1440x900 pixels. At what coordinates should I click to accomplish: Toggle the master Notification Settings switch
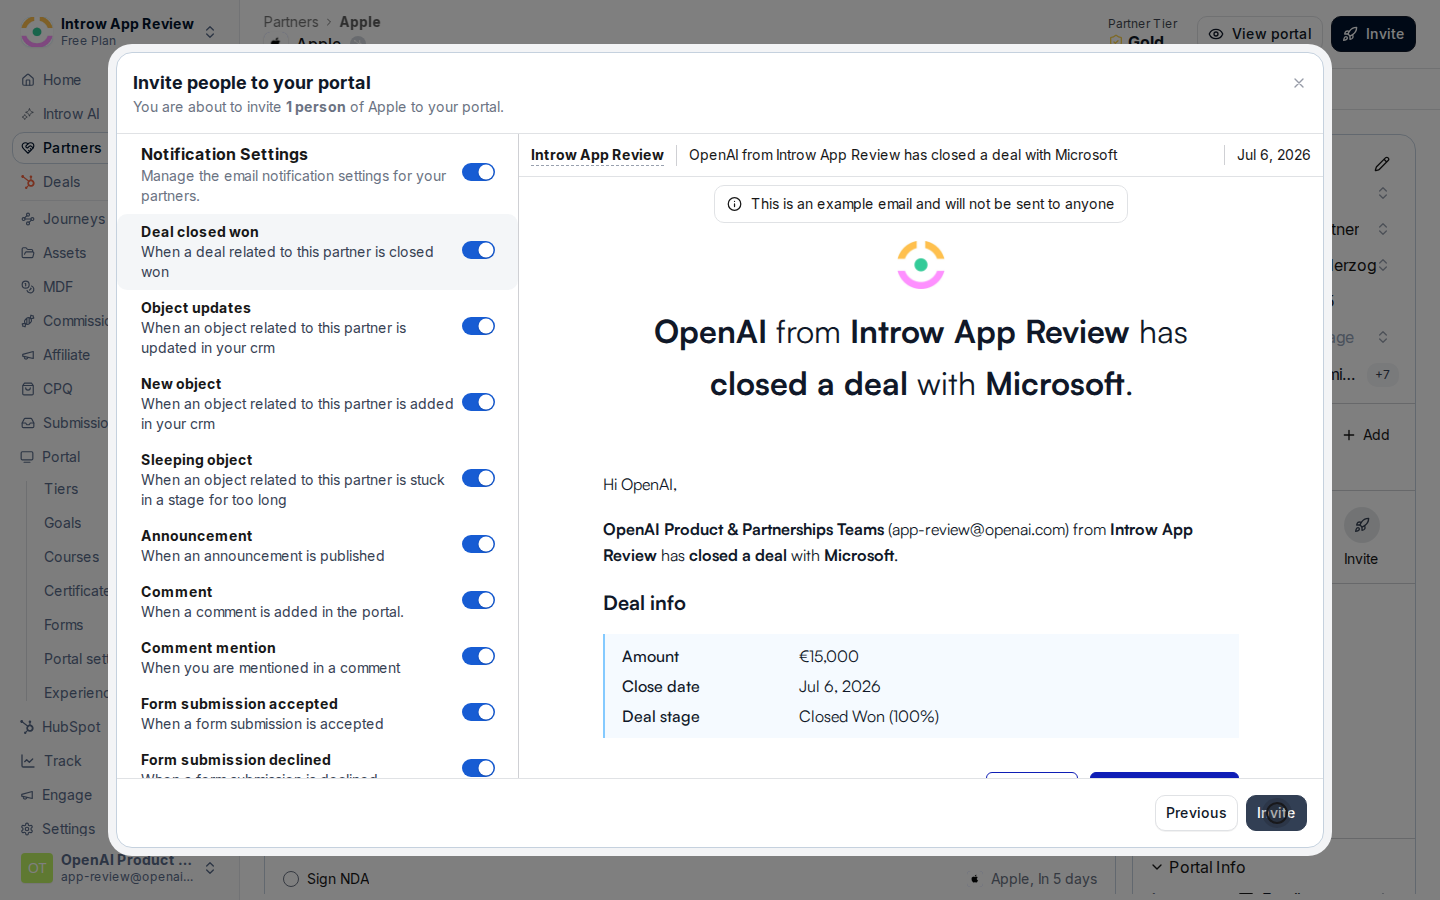coord(478,172)
